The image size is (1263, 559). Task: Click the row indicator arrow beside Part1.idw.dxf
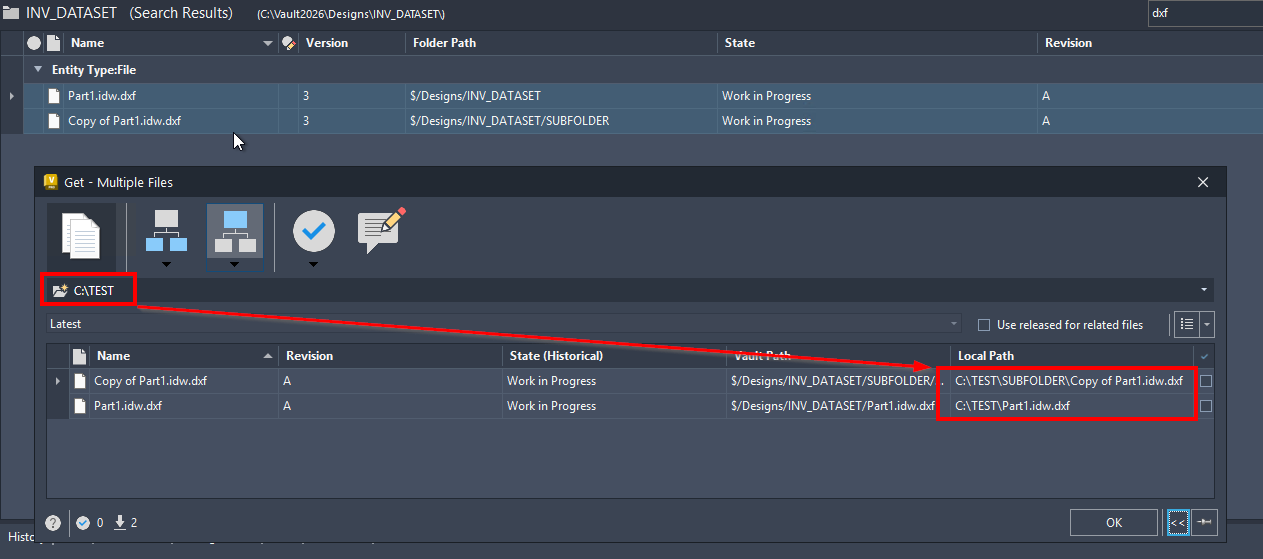pos(11,96)
